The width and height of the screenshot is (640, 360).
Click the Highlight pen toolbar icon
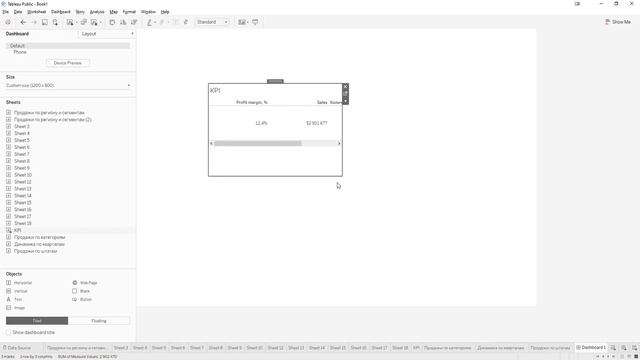coord(149,22)
